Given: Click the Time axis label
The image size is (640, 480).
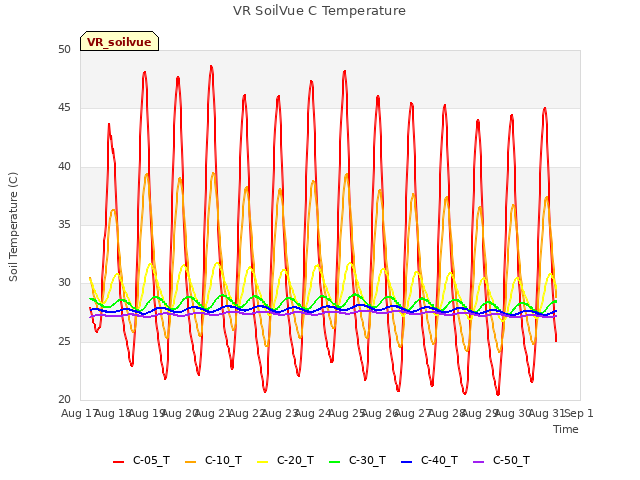Looking at the screenshot, I should tap(566, 429).
